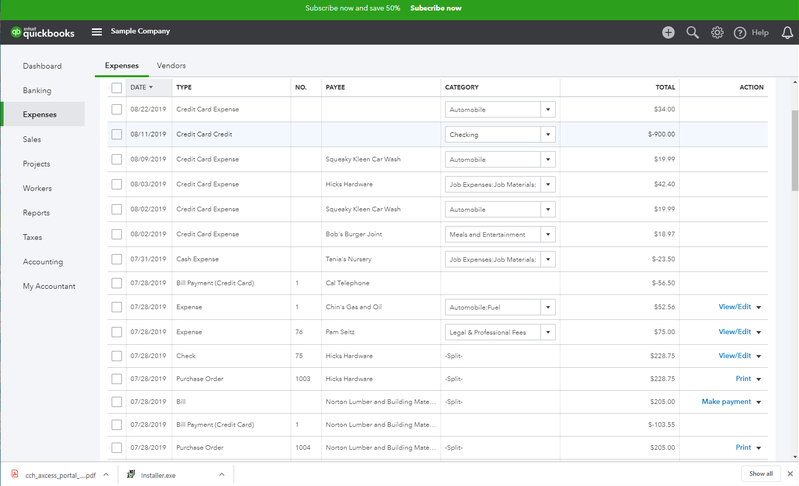Click View/Edit for Chin's Gas and Oil
The height and width of the screenshot is (486, 799).
tap(734, 307)
